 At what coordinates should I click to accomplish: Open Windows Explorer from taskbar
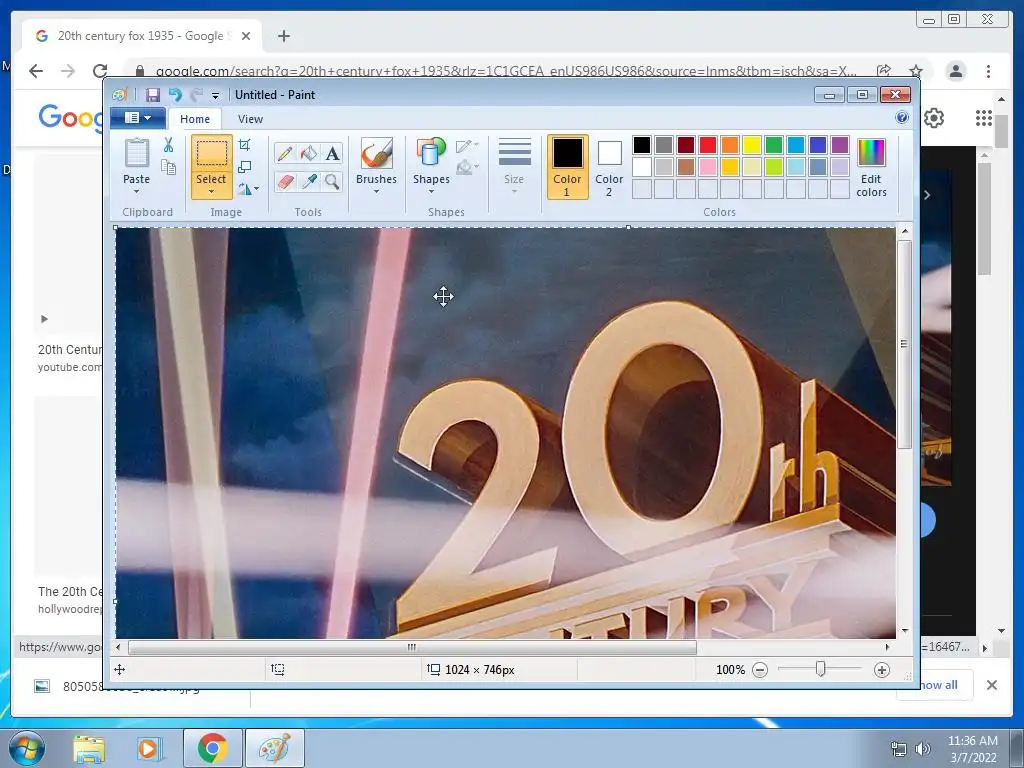click(89, 748)
